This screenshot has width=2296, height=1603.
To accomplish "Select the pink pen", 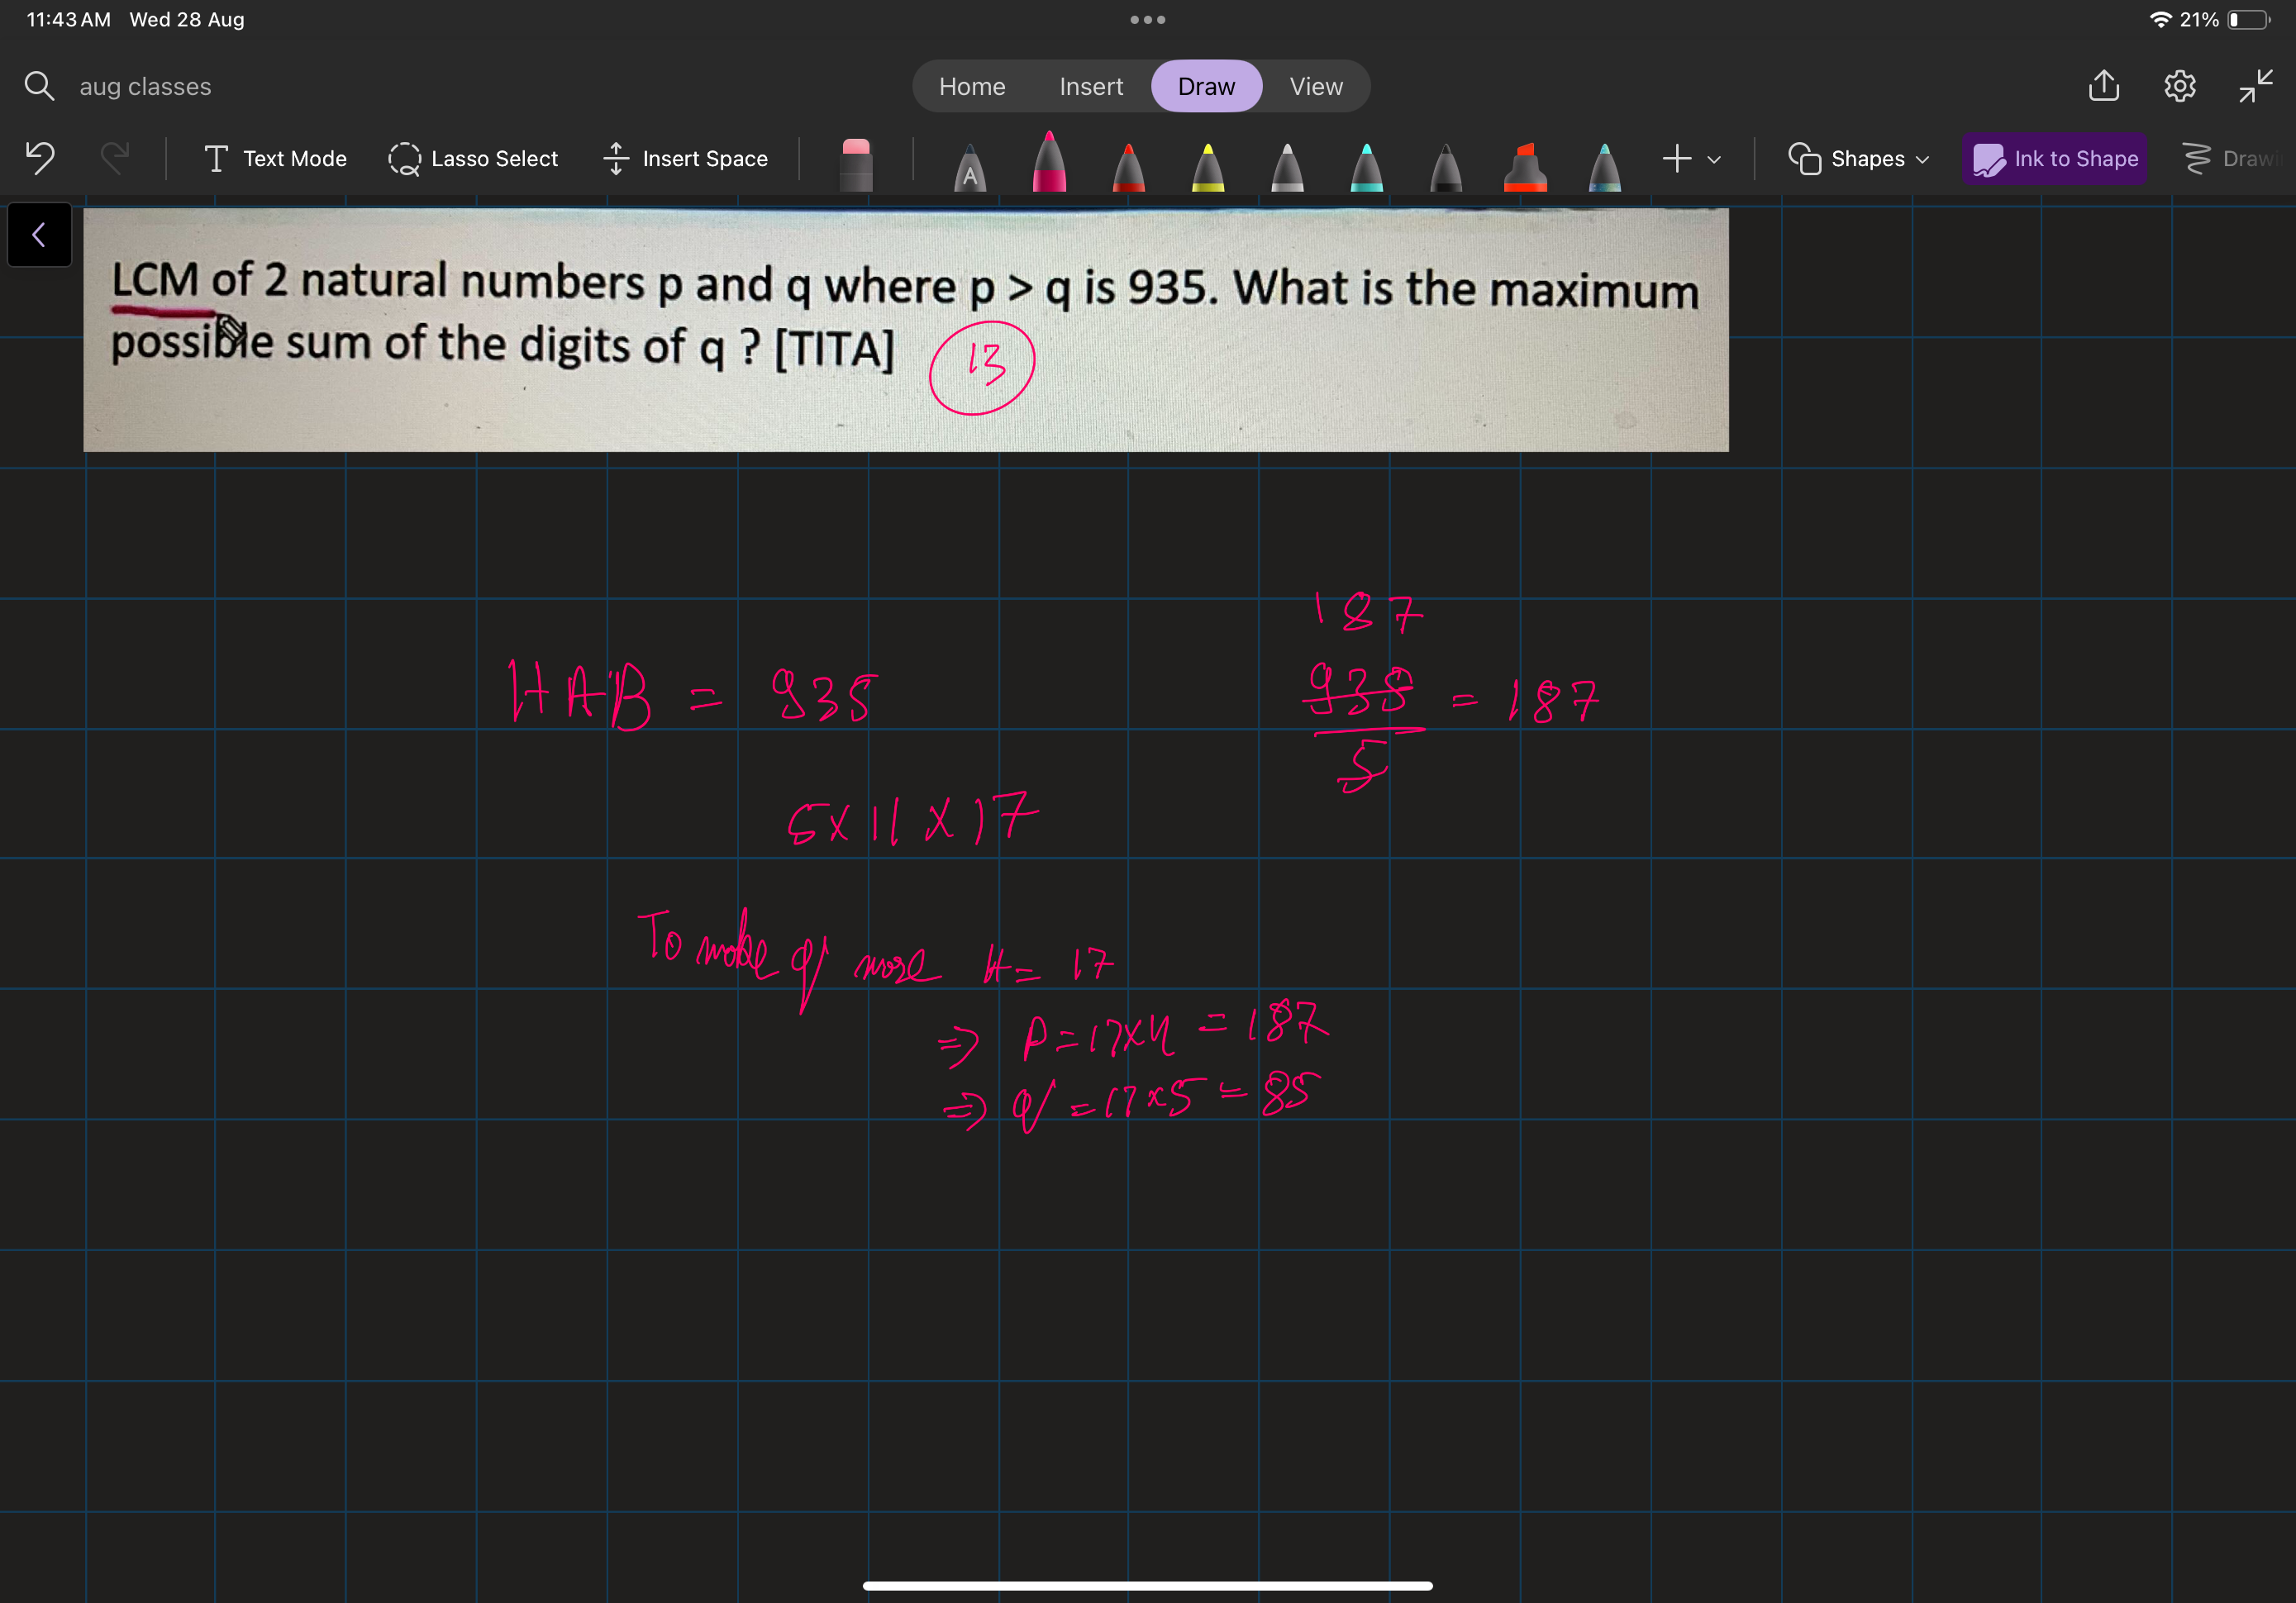I will [x=1049, y=160].
